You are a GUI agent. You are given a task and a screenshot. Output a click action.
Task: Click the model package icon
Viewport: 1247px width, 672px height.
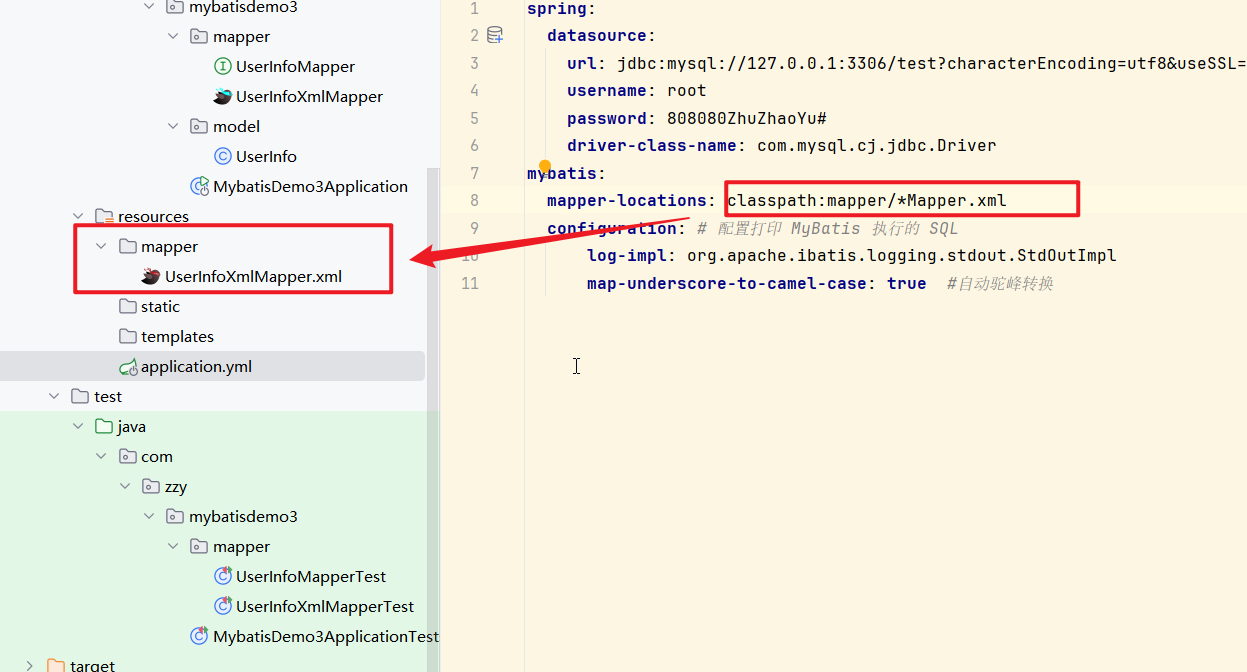click(199, 127)
